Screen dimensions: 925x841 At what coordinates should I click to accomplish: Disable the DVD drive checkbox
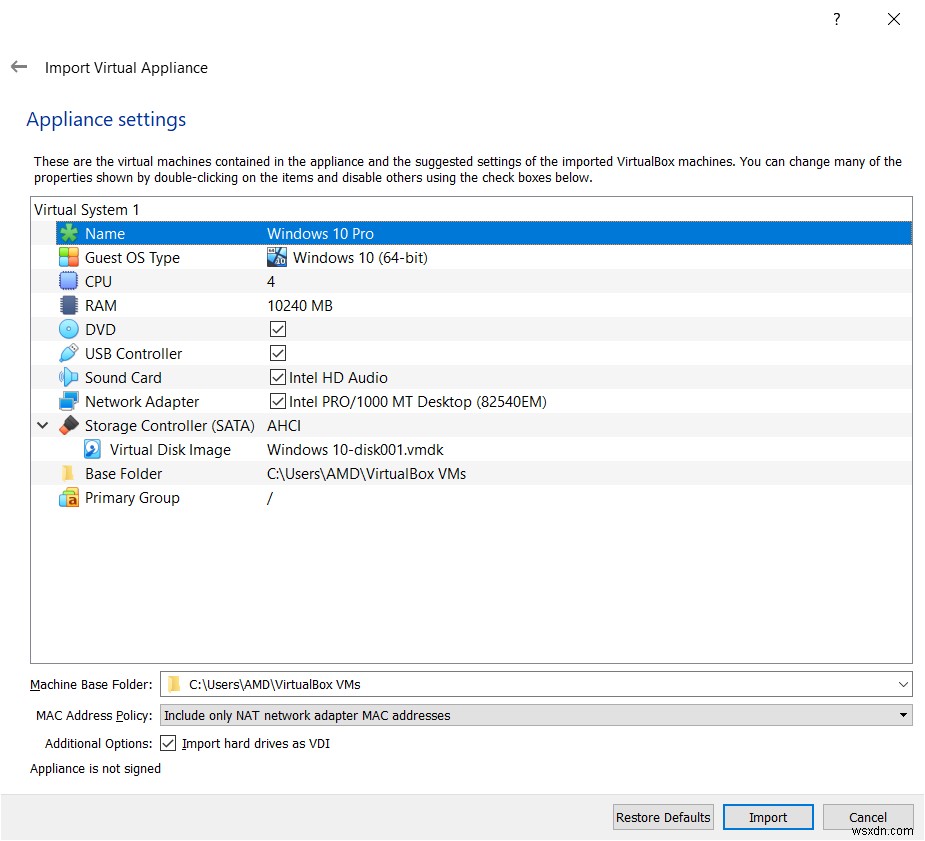tap(277, 329)
